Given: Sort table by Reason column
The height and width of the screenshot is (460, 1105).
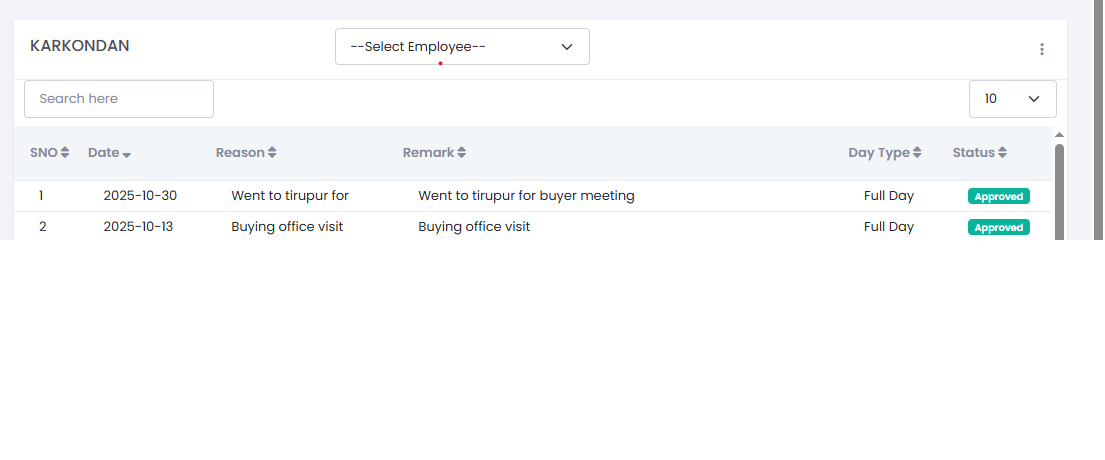Looking at the screenshot, I should point(246,153).
